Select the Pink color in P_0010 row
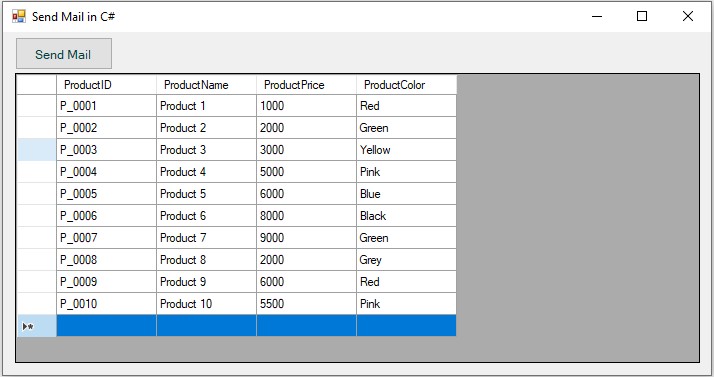 click(x=407, y=304)
